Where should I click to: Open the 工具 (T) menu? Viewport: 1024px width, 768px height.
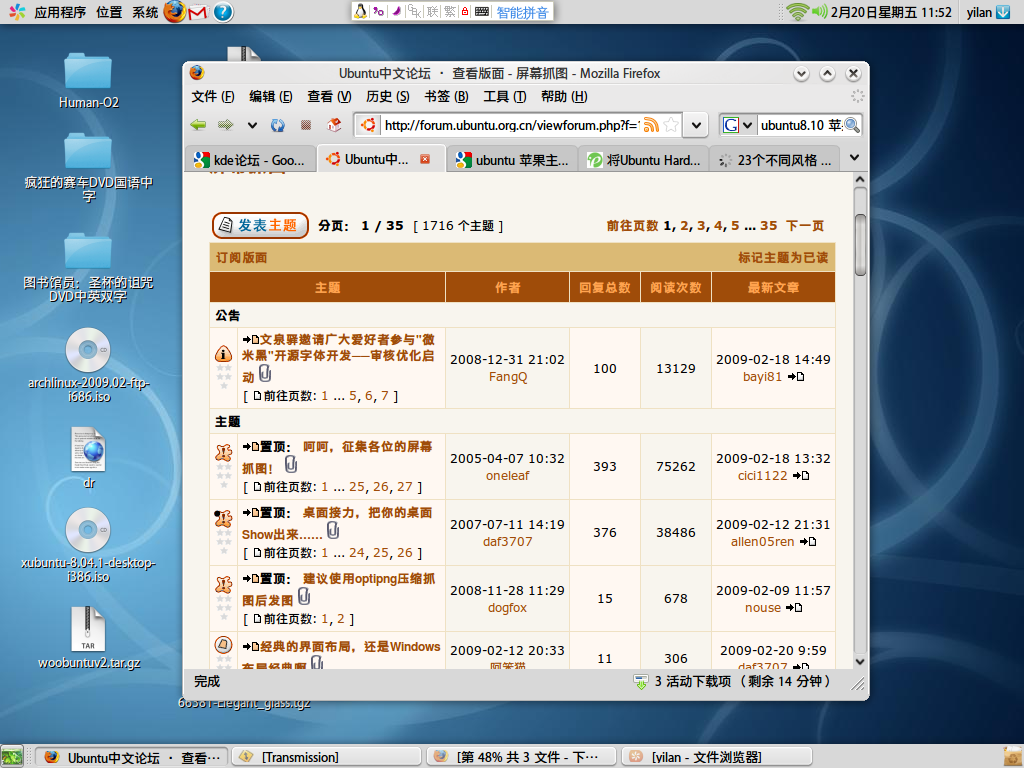click(x=505, y=97)
